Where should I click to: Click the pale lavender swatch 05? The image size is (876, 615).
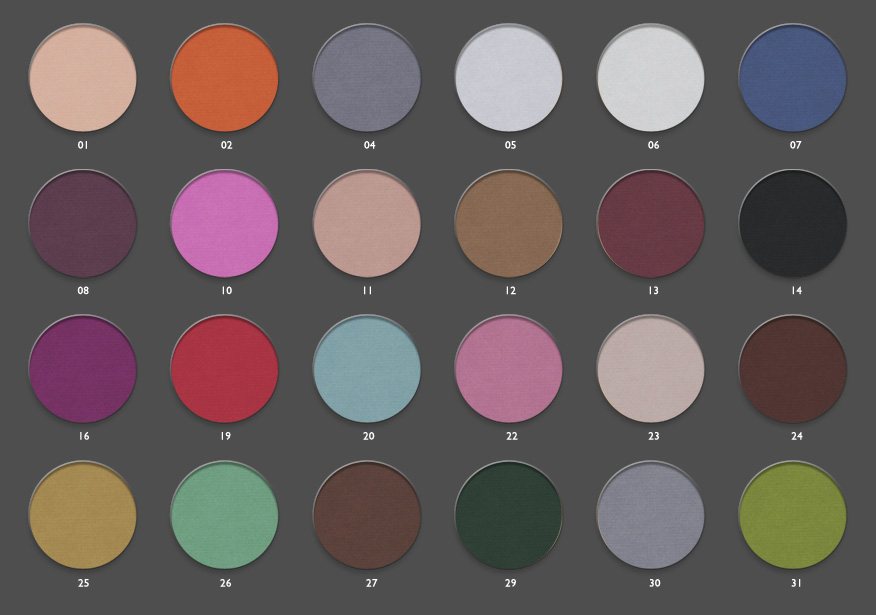tap(509, 78)
